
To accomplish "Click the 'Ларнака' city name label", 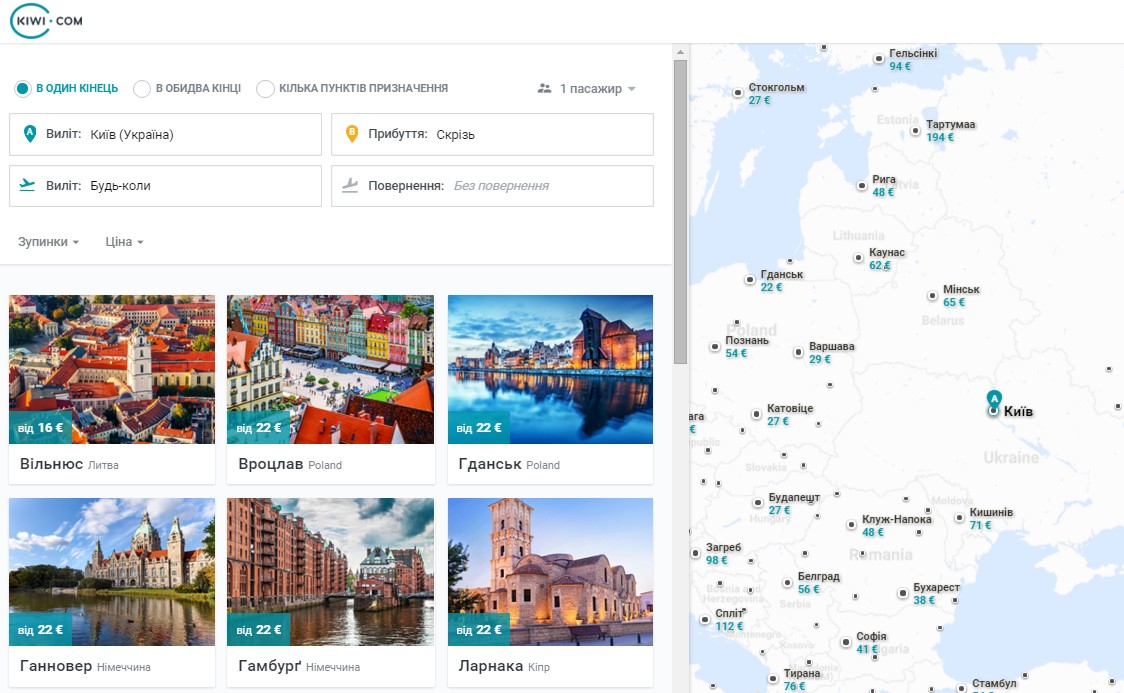I will [x=490, y=666].
